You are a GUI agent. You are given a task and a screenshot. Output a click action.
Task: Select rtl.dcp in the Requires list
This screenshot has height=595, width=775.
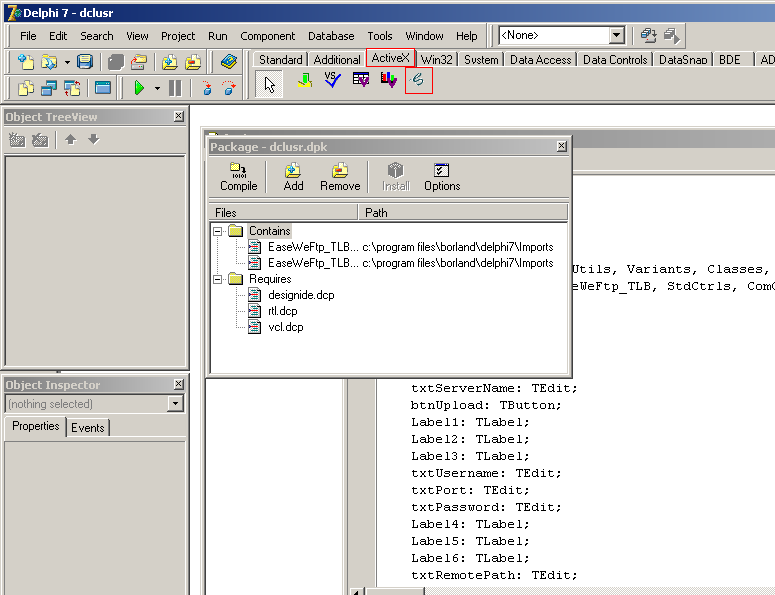click(x=283, y=311)
